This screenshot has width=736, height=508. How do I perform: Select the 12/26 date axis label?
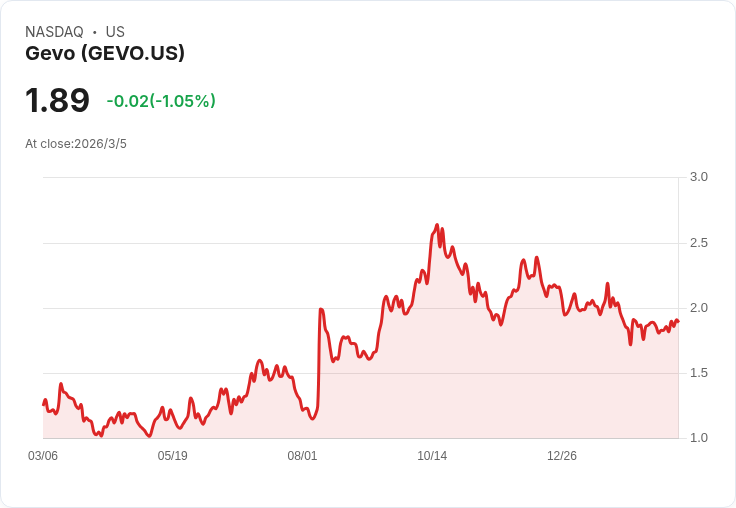click(x=562, y=456)
